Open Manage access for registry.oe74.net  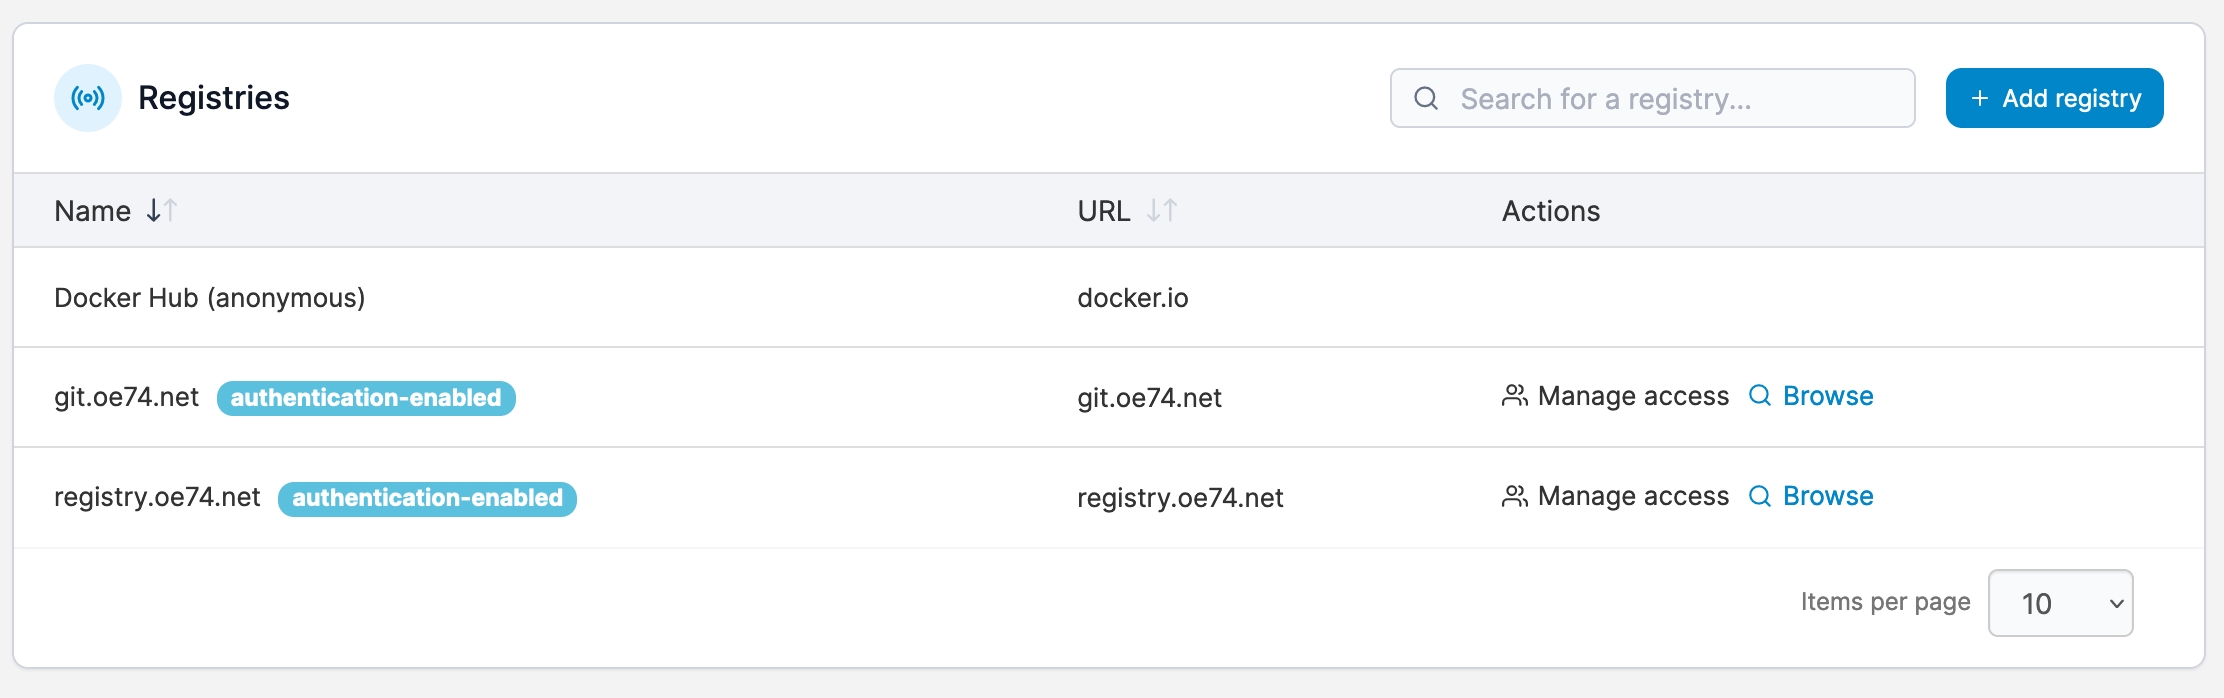1632,497
